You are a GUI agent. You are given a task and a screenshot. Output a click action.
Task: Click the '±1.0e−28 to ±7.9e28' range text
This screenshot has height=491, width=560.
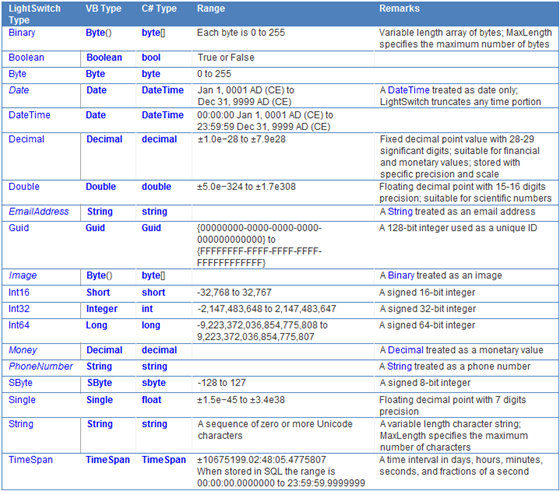[242, 139]
